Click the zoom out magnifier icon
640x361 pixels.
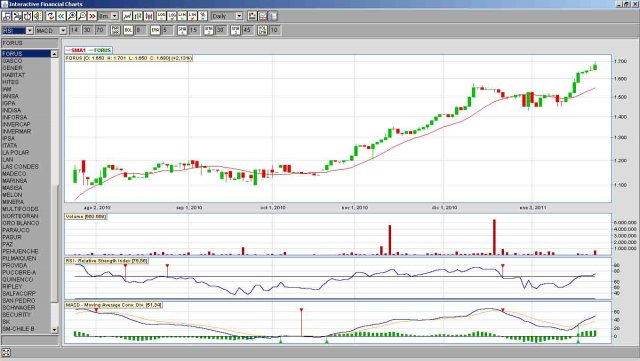click(82, 16)
